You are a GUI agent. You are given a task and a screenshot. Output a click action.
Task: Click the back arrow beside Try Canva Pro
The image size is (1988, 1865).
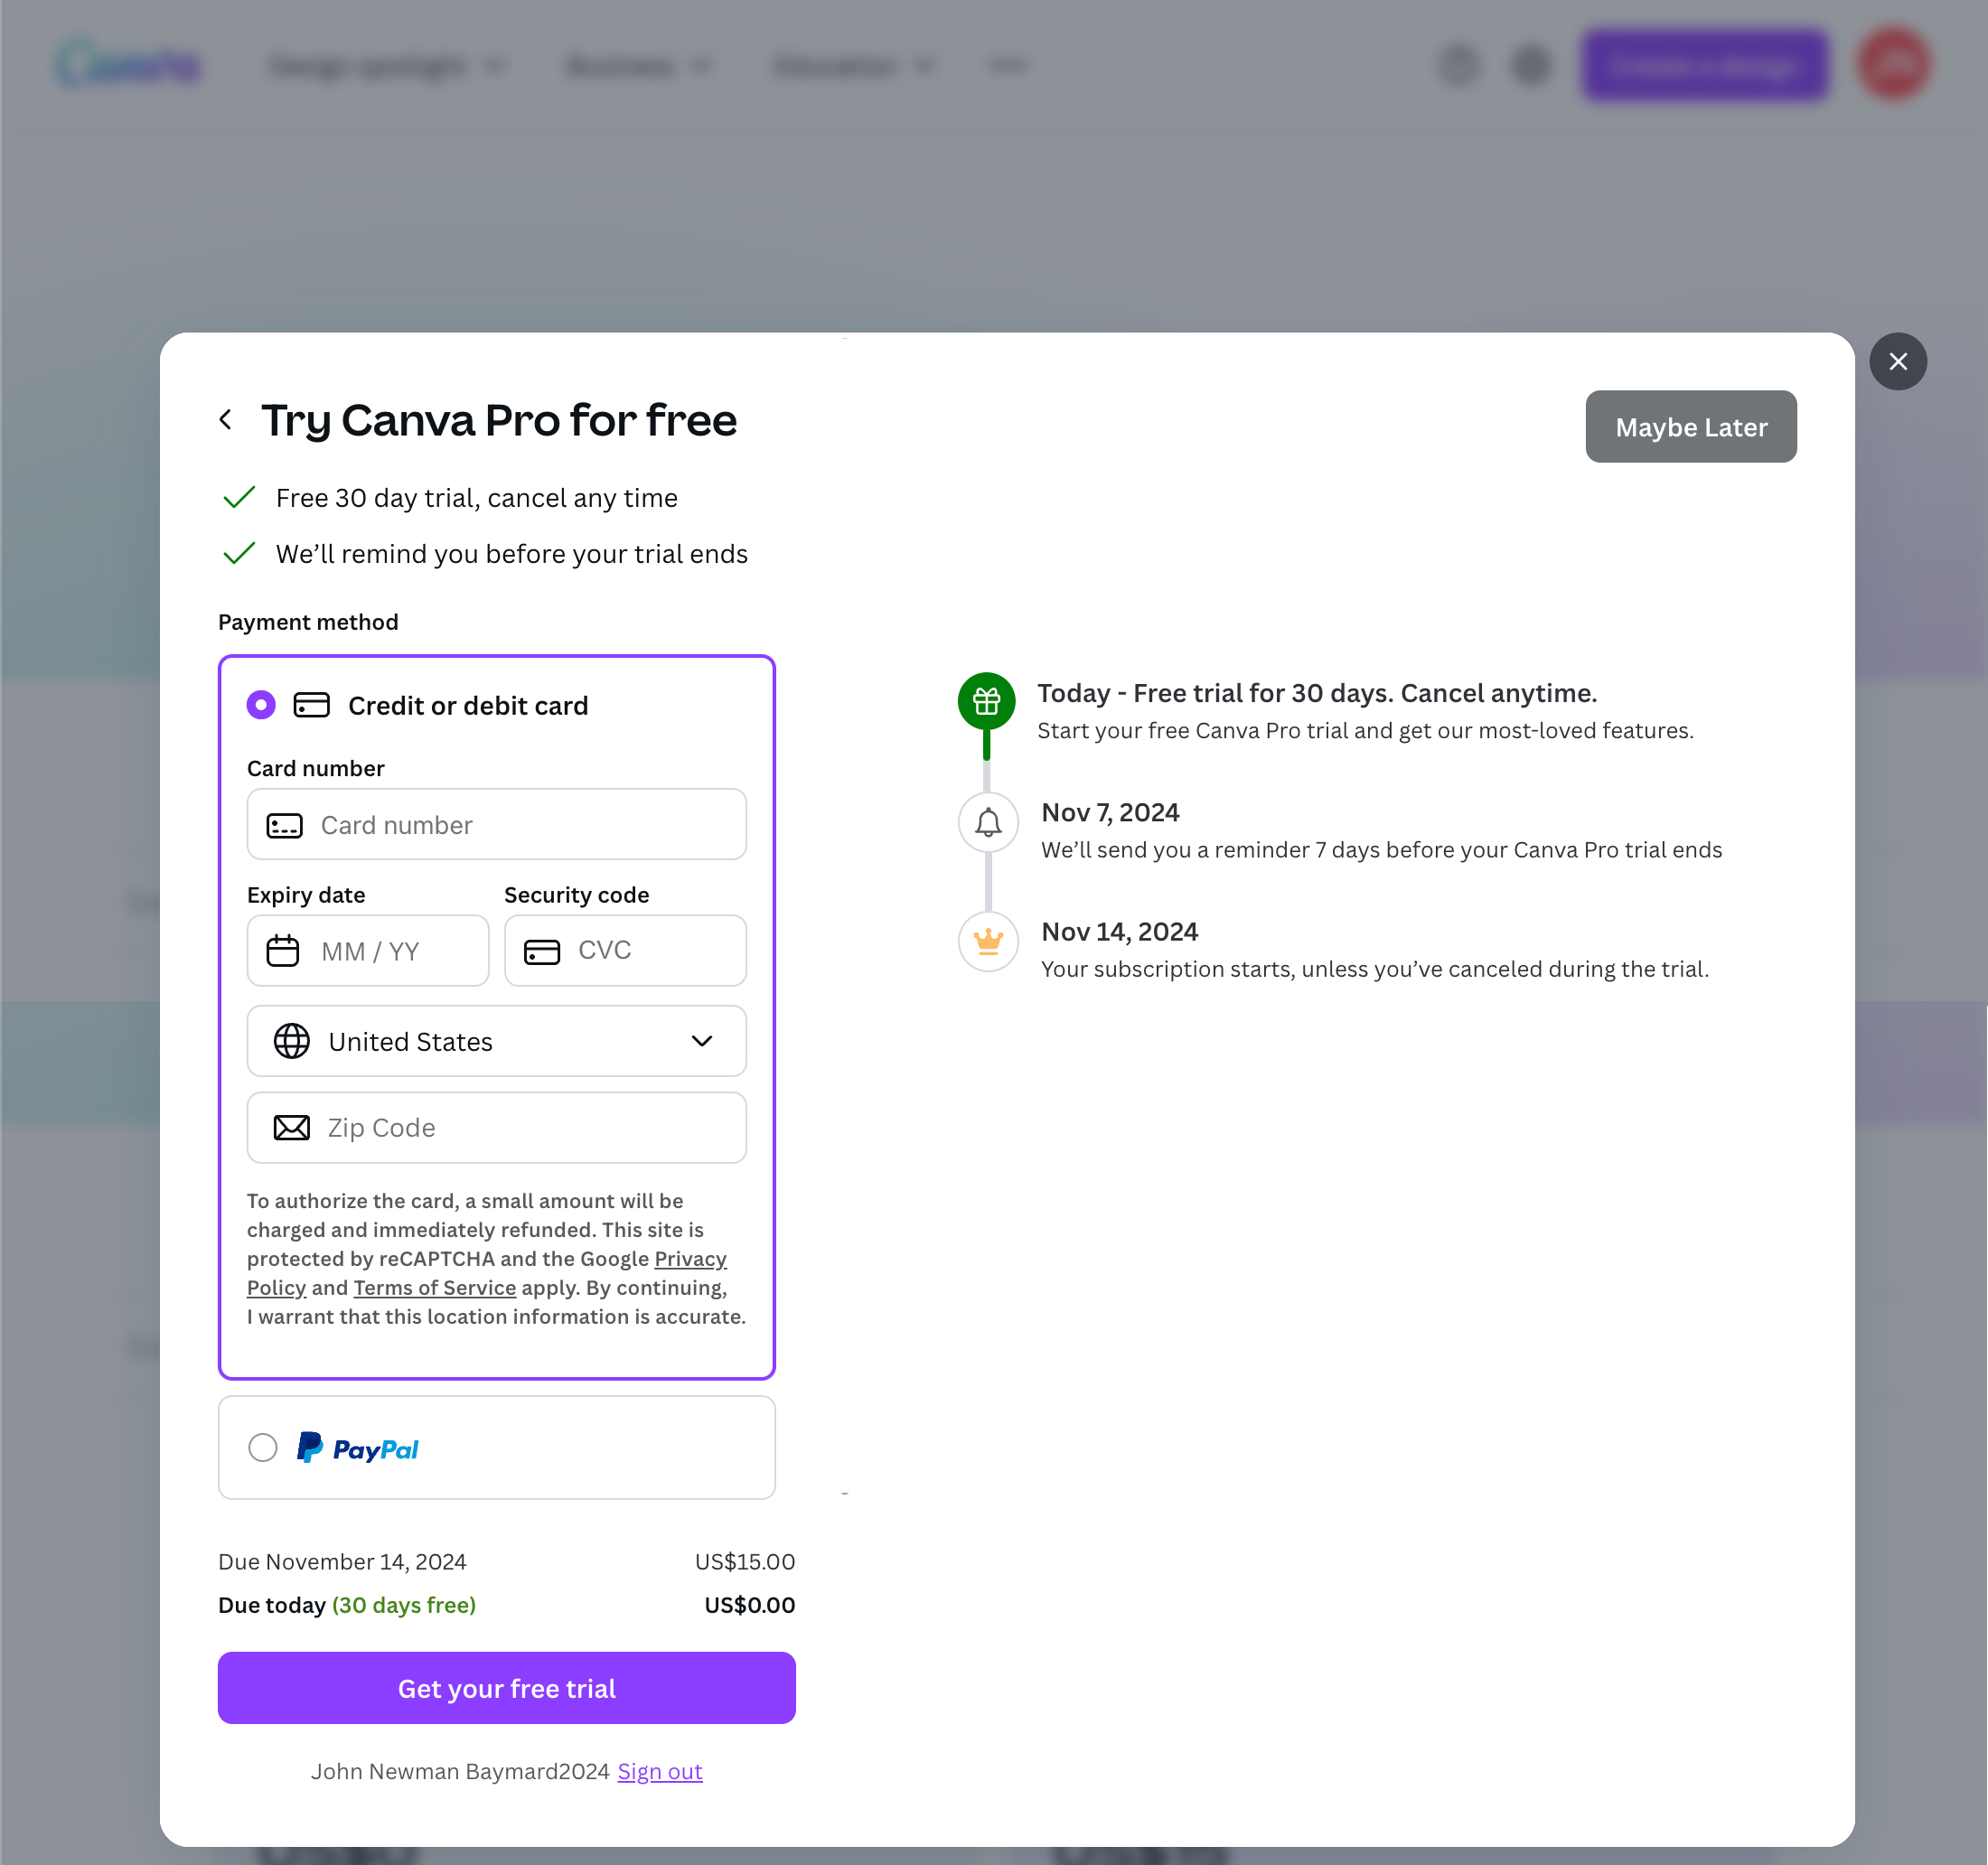click(226, 419)
